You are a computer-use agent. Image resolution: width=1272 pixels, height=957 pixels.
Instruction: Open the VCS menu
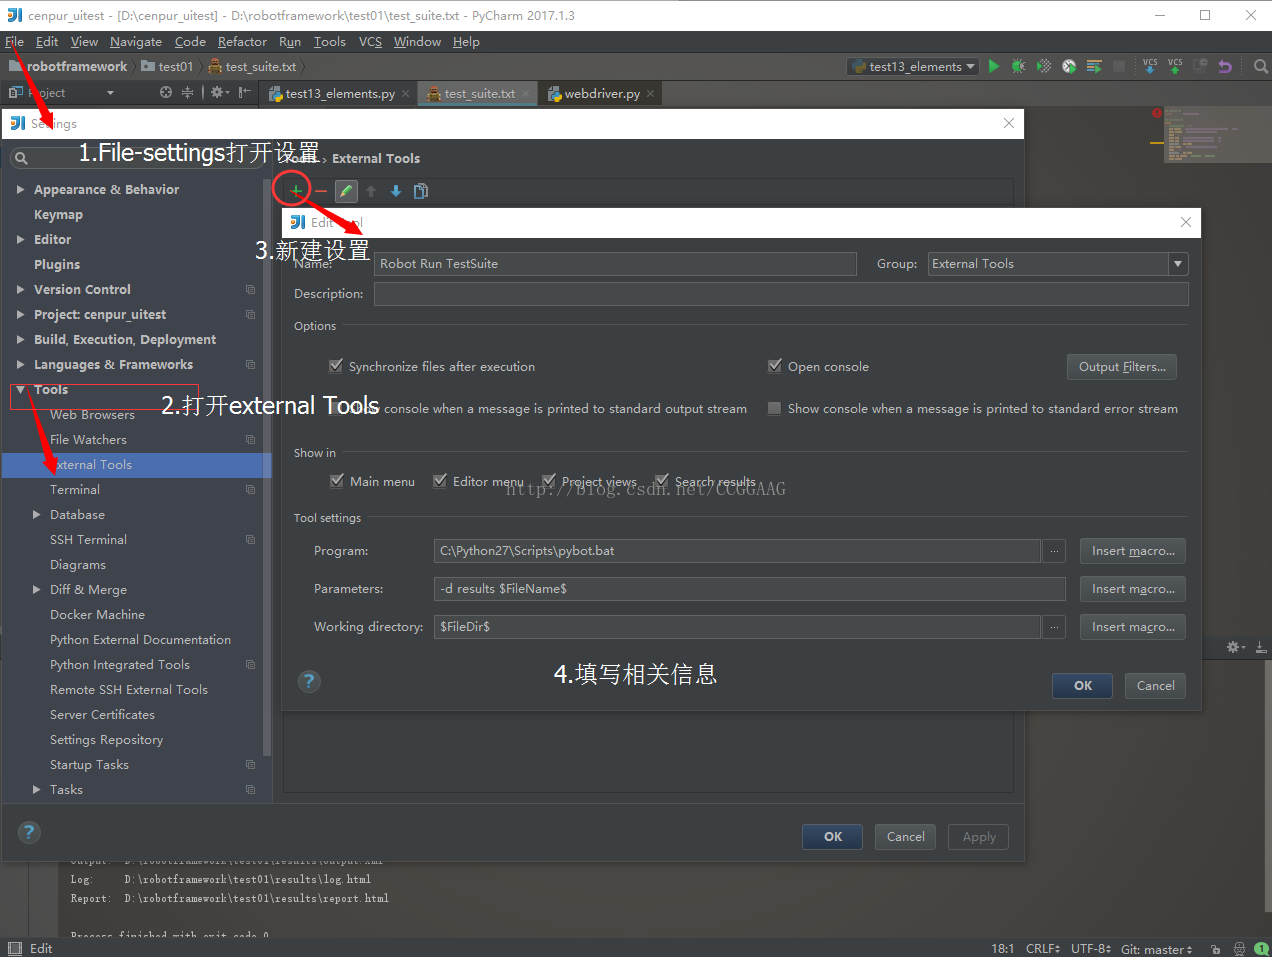point(370,42)
